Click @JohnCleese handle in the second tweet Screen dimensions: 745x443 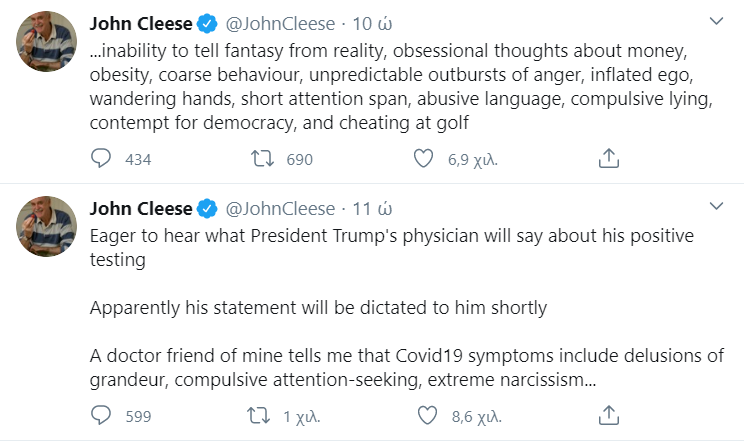pos(280,208)
